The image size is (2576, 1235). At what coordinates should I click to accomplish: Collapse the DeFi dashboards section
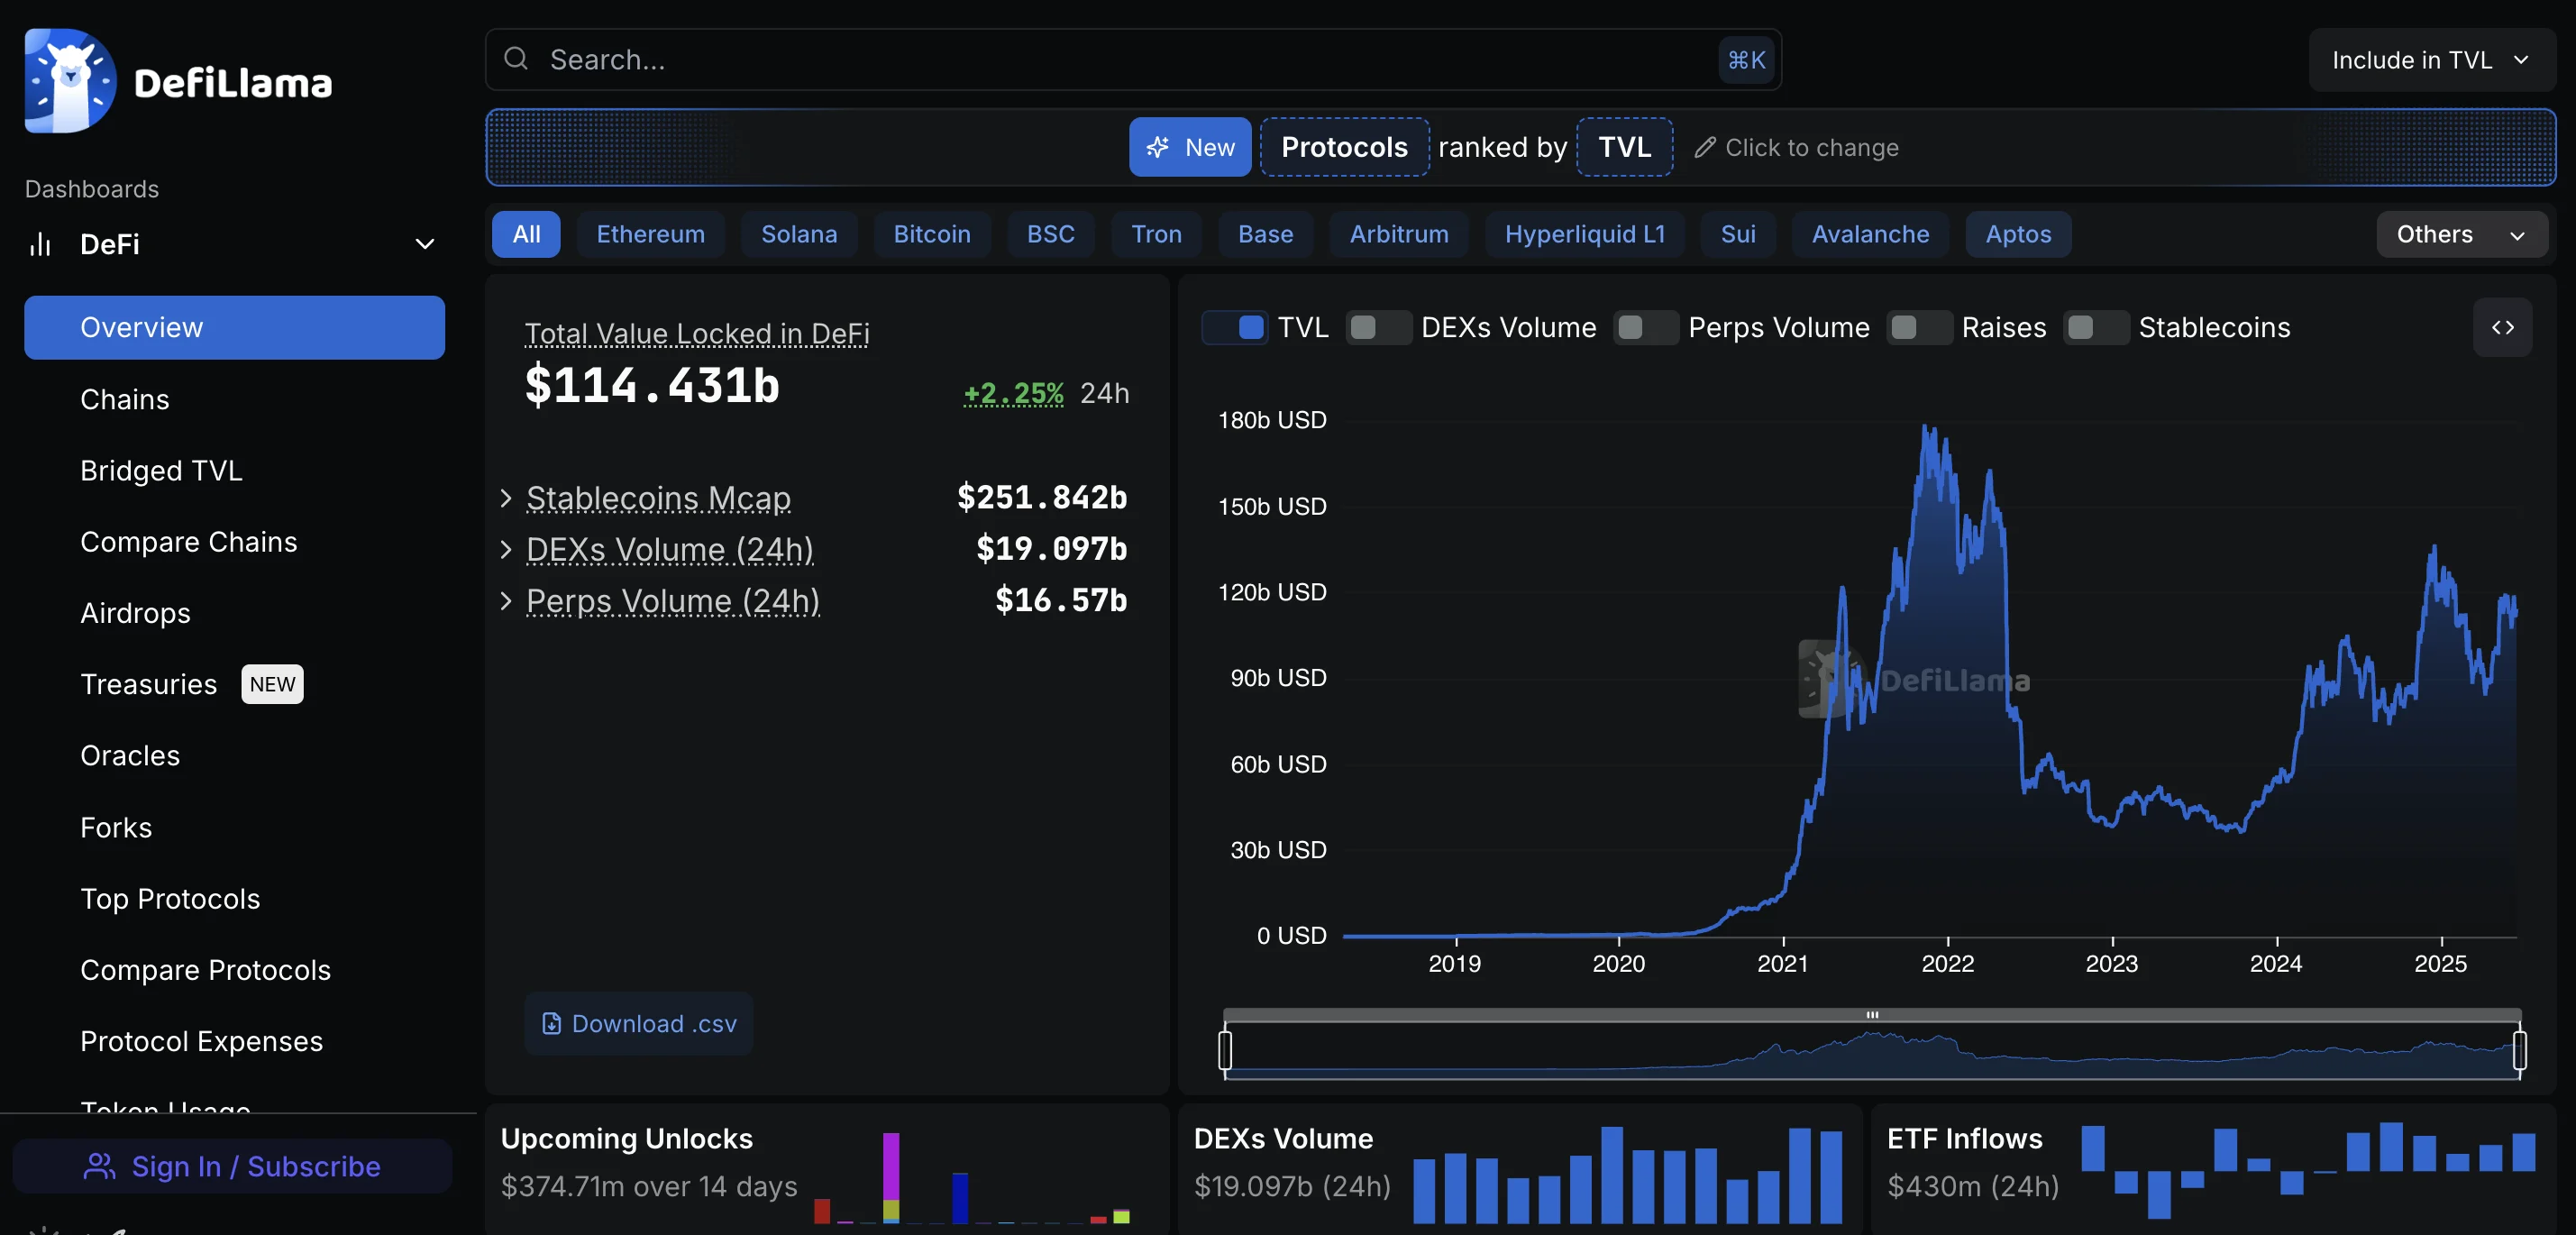coord(425,244)
